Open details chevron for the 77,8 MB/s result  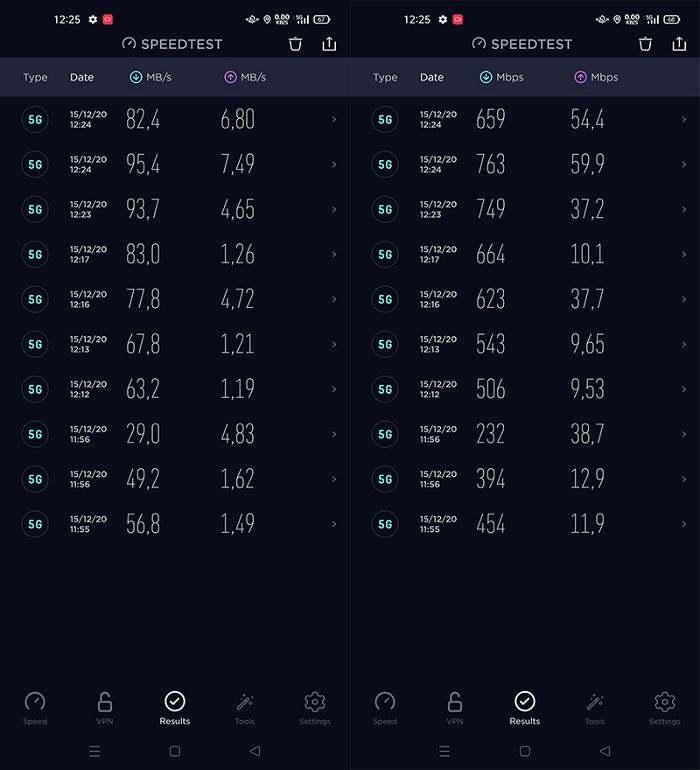(x=334, y=299)
